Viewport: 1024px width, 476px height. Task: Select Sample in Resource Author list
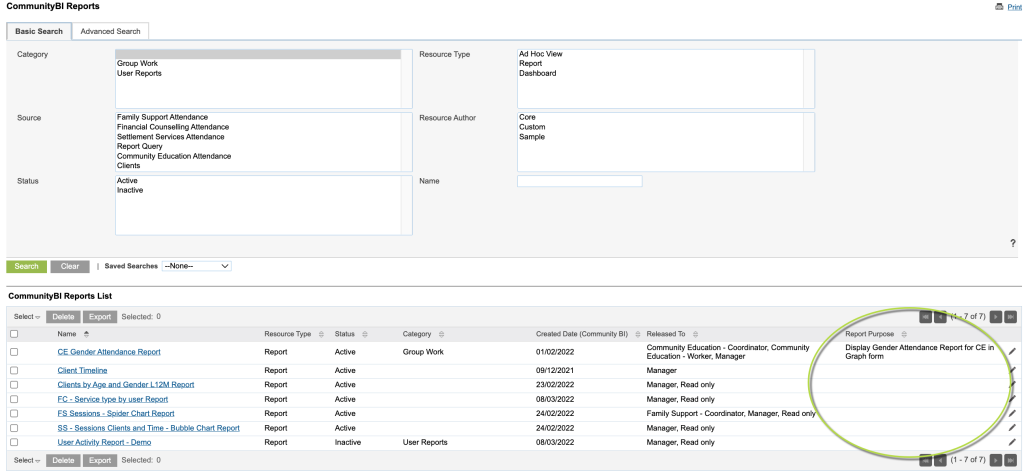coord(660,137)
